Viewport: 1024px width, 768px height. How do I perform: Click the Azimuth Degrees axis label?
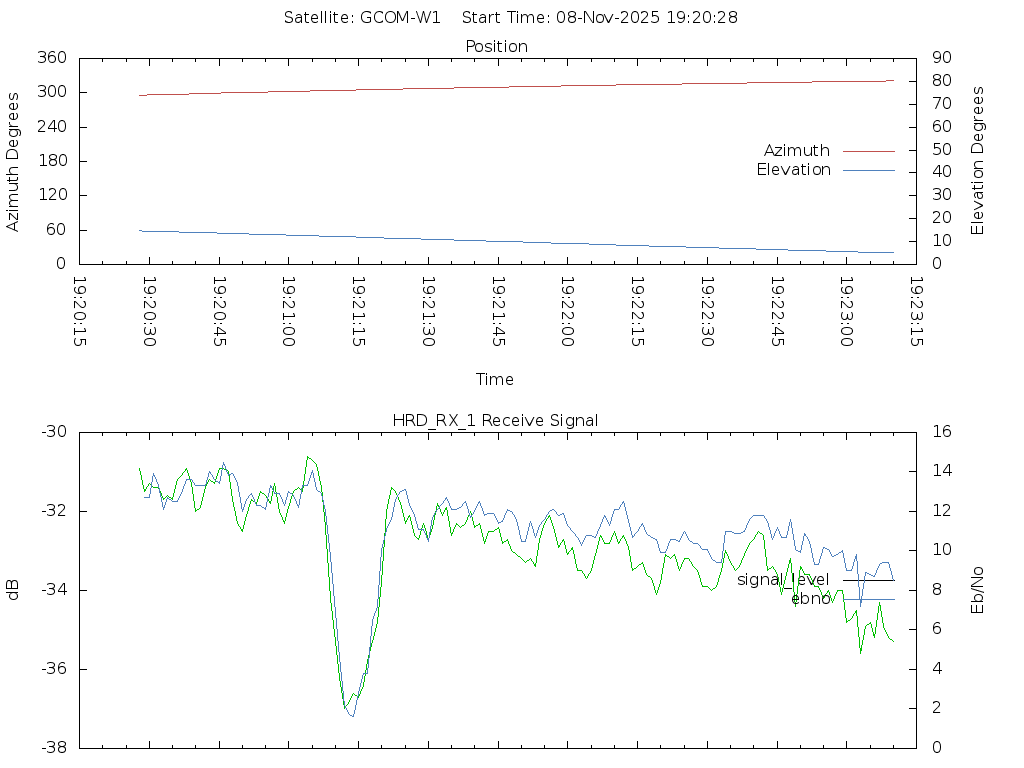pyautogui.click(x=14, y=161)
